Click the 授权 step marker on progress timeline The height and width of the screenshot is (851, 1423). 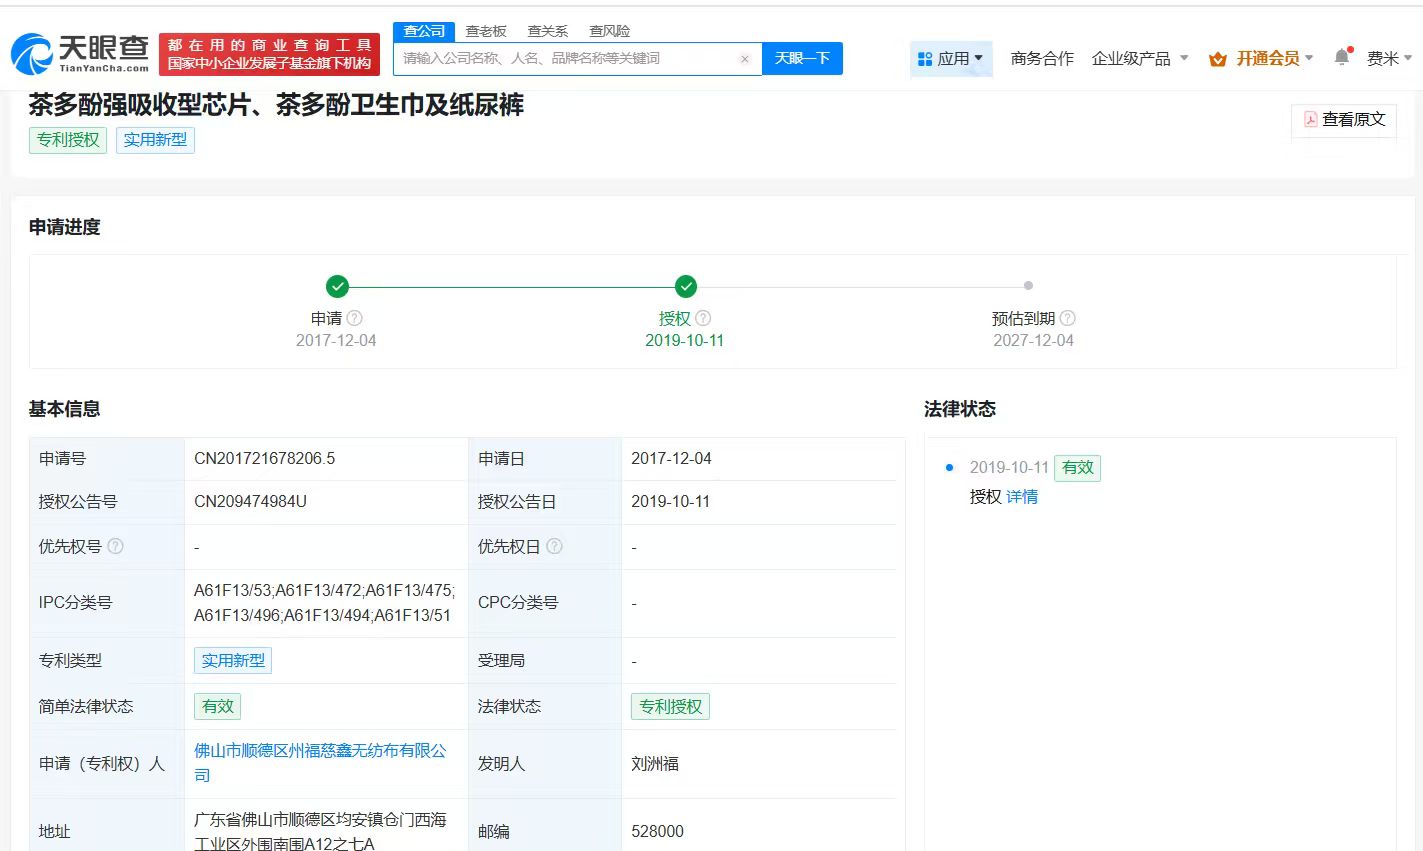pyautogui.click(x=685, y=287)
